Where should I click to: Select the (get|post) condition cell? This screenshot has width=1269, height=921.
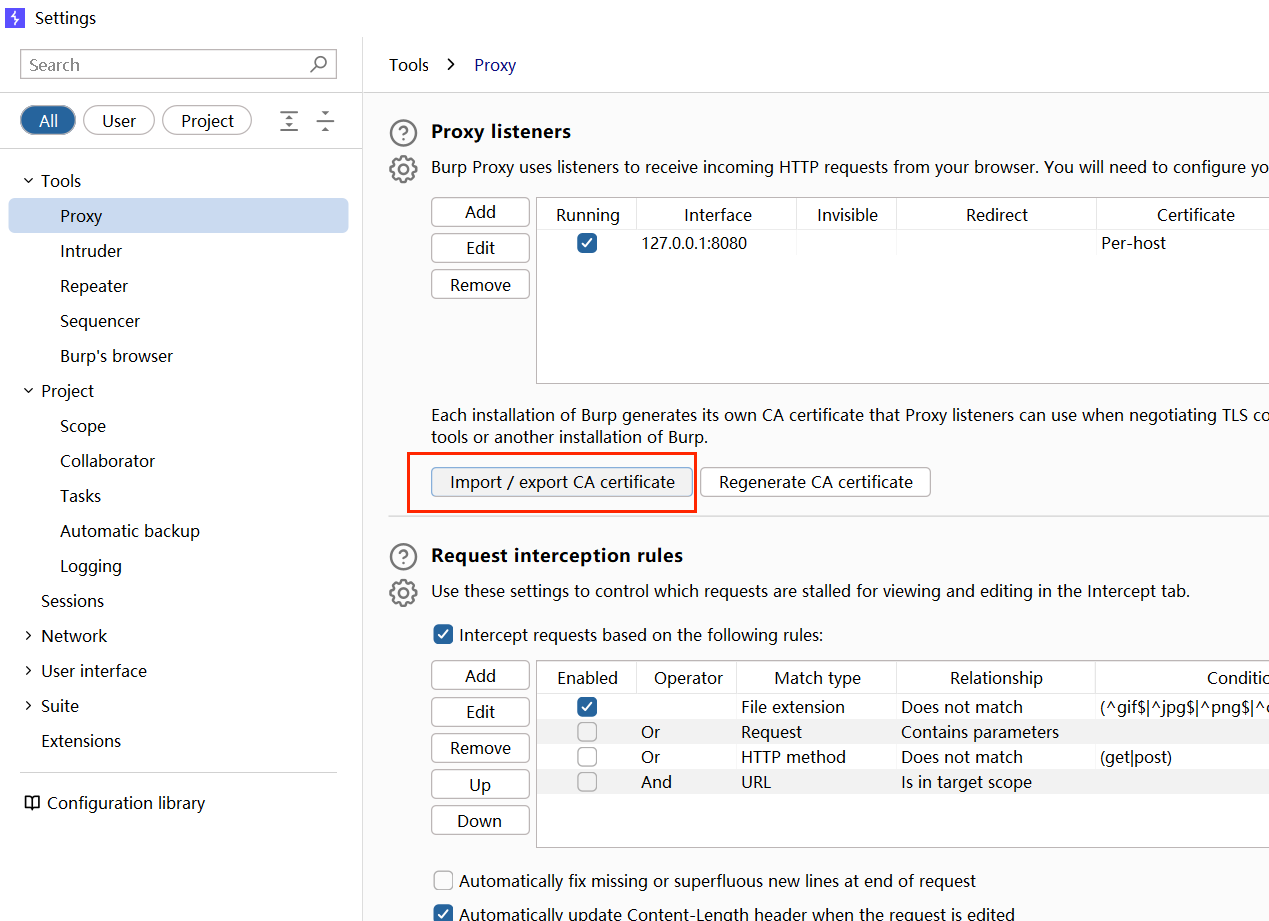(1182, 757)
